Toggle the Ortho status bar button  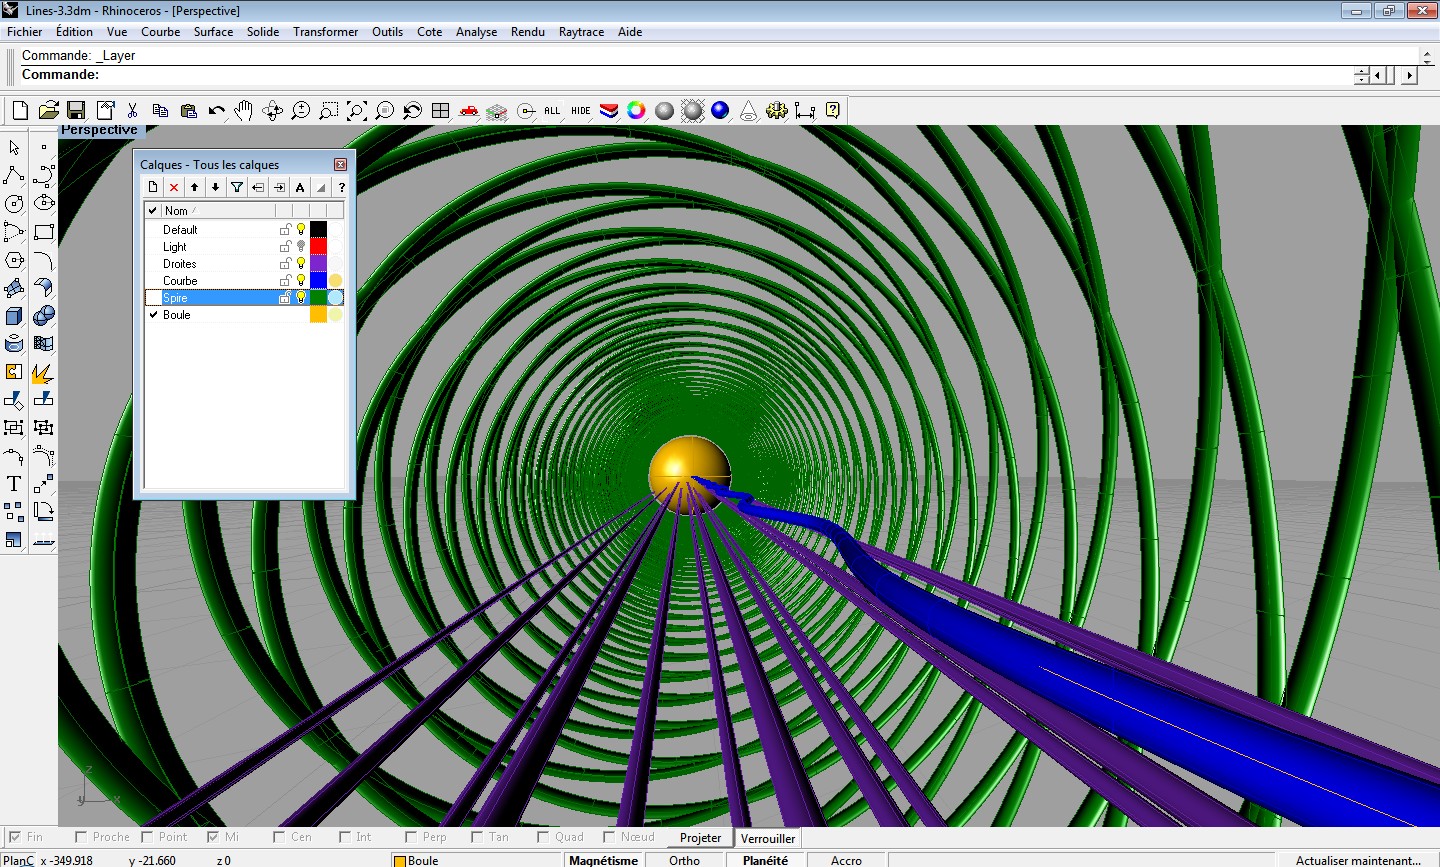685,860
